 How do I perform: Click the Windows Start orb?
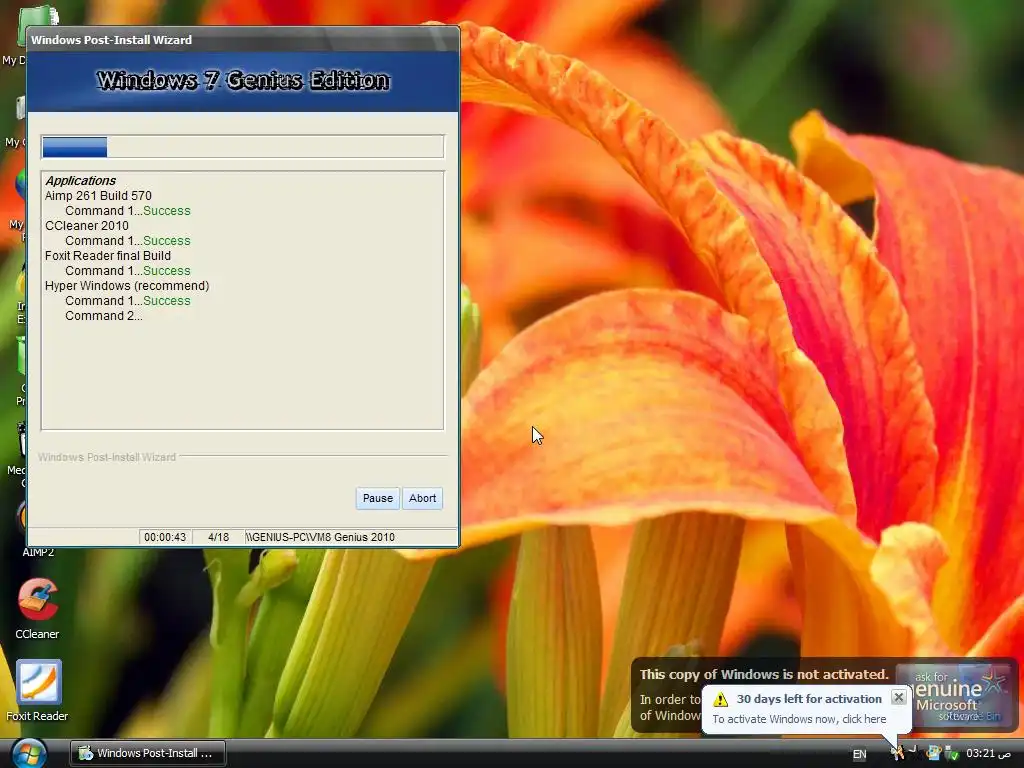pyautogui.click(x=29, y=754)
